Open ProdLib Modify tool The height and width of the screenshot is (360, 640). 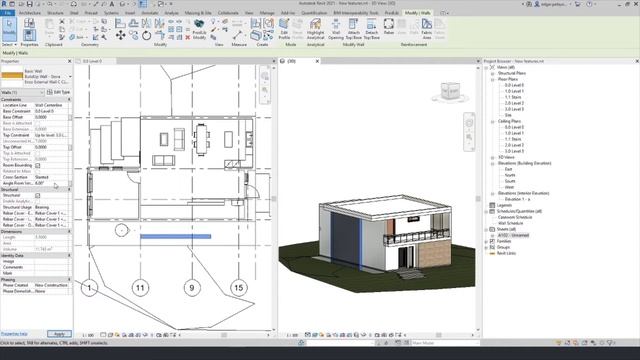click(x=199, y=29)
